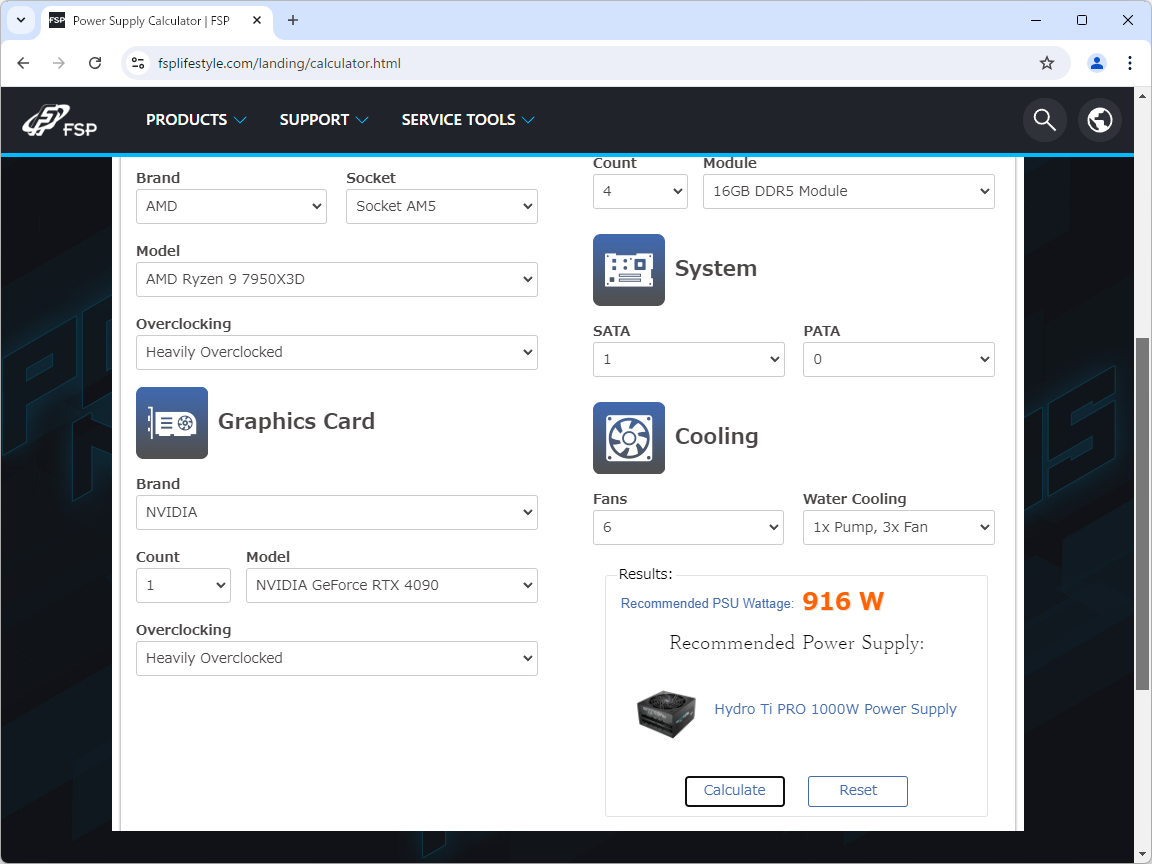
Task: Close the Power Supply Calculator tab
Action: point(257,21)
